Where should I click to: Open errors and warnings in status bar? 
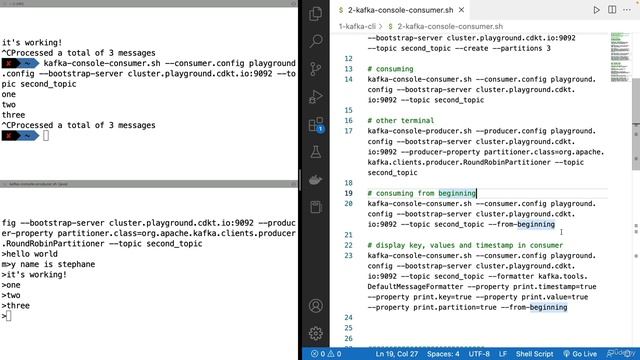[326, 354]
